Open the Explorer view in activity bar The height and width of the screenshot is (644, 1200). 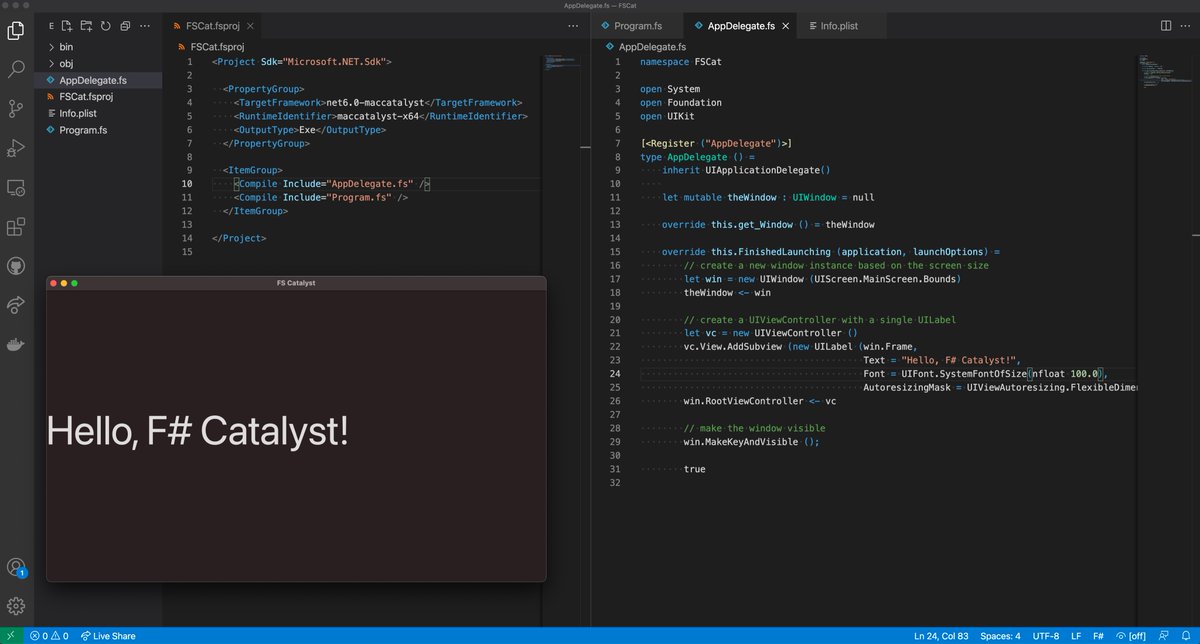pos(16,31)
